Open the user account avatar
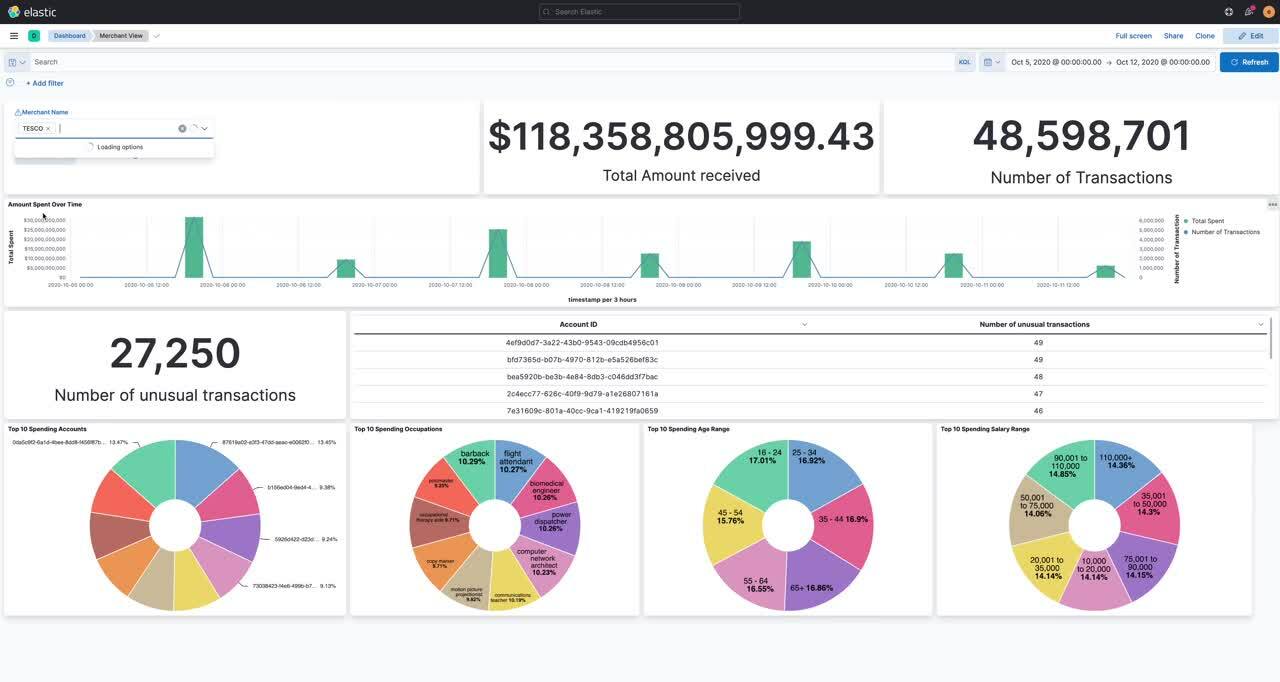 click(x=1269, y=12)
